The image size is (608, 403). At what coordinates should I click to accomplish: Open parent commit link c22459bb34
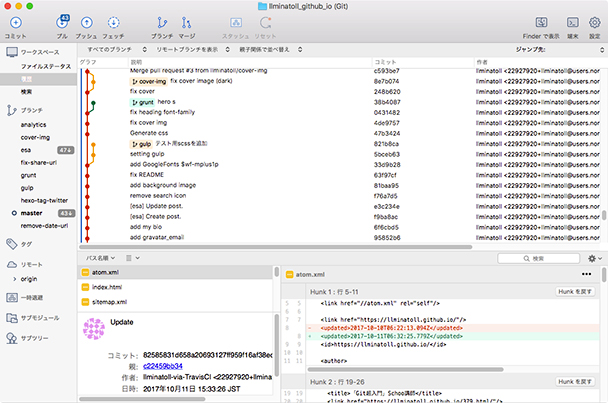pos(162,366)
